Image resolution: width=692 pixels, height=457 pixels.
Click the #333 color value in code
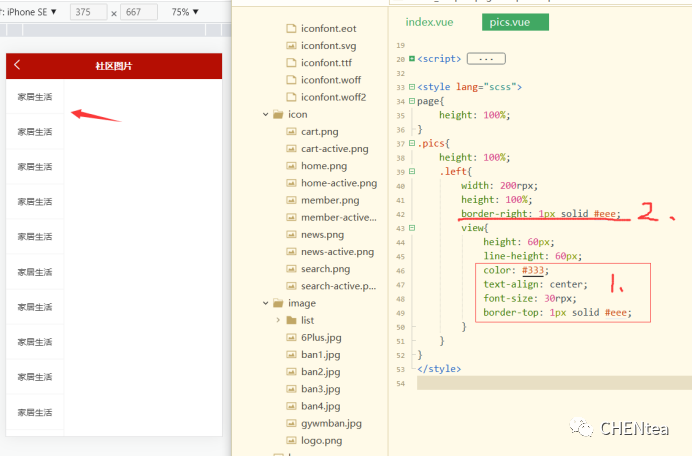coord(535,270)
